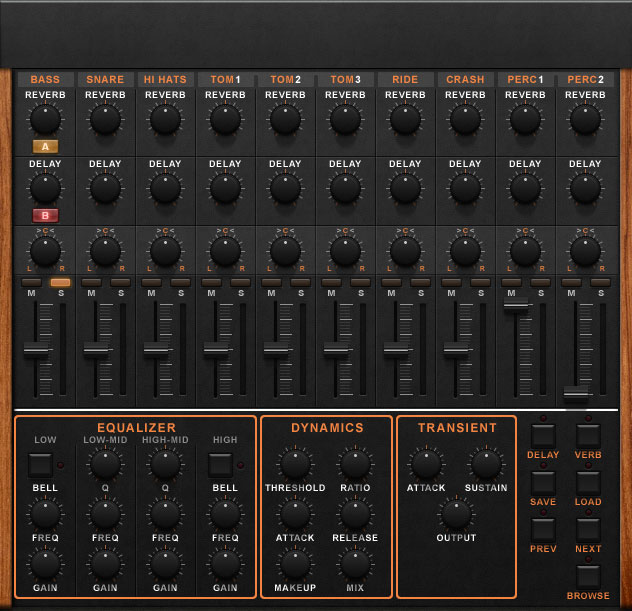
Task: Toggle the HIGH band BELL switch
Action: tap(220, 464)
